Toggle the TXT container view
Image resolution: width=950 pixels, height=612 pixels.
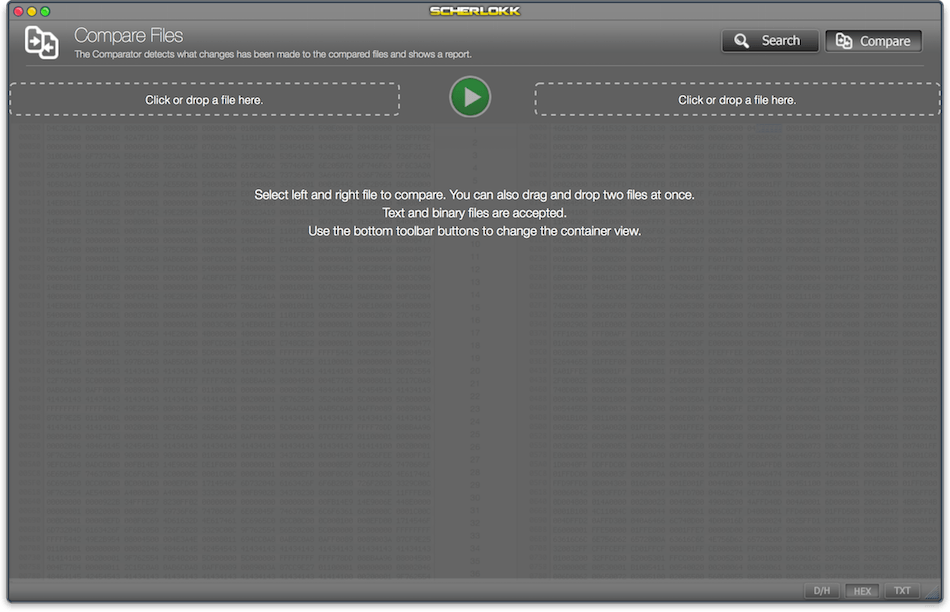[902, 591]
